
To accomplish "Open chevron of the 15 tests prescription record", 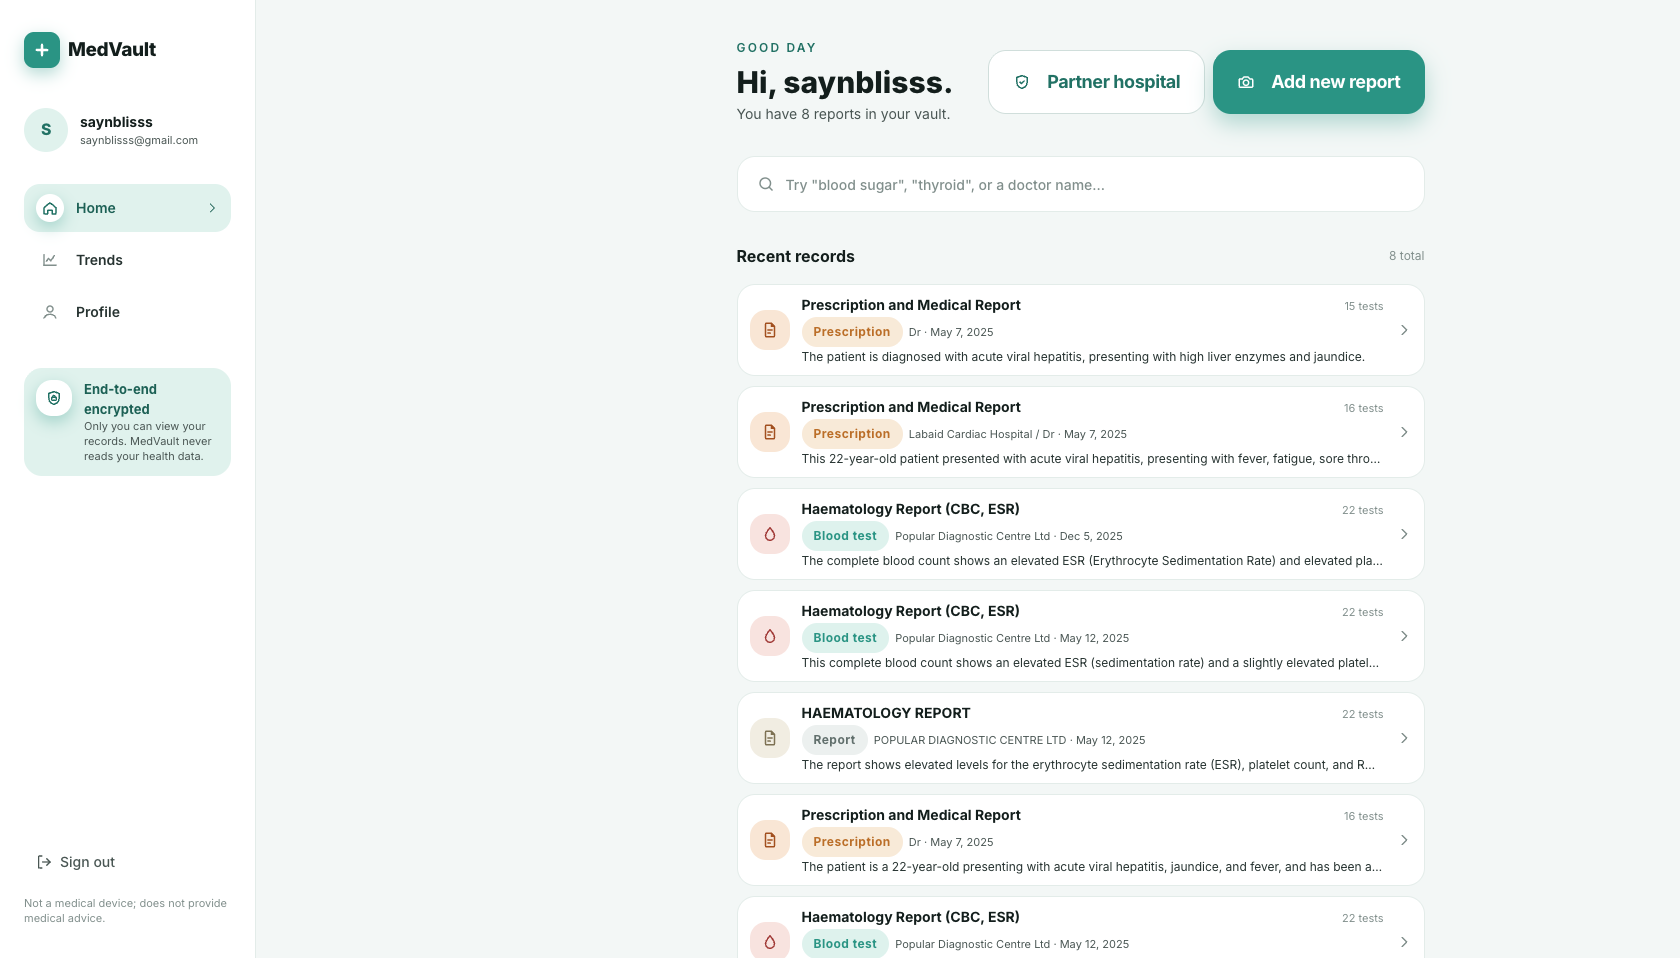I will pos(1404,330).
